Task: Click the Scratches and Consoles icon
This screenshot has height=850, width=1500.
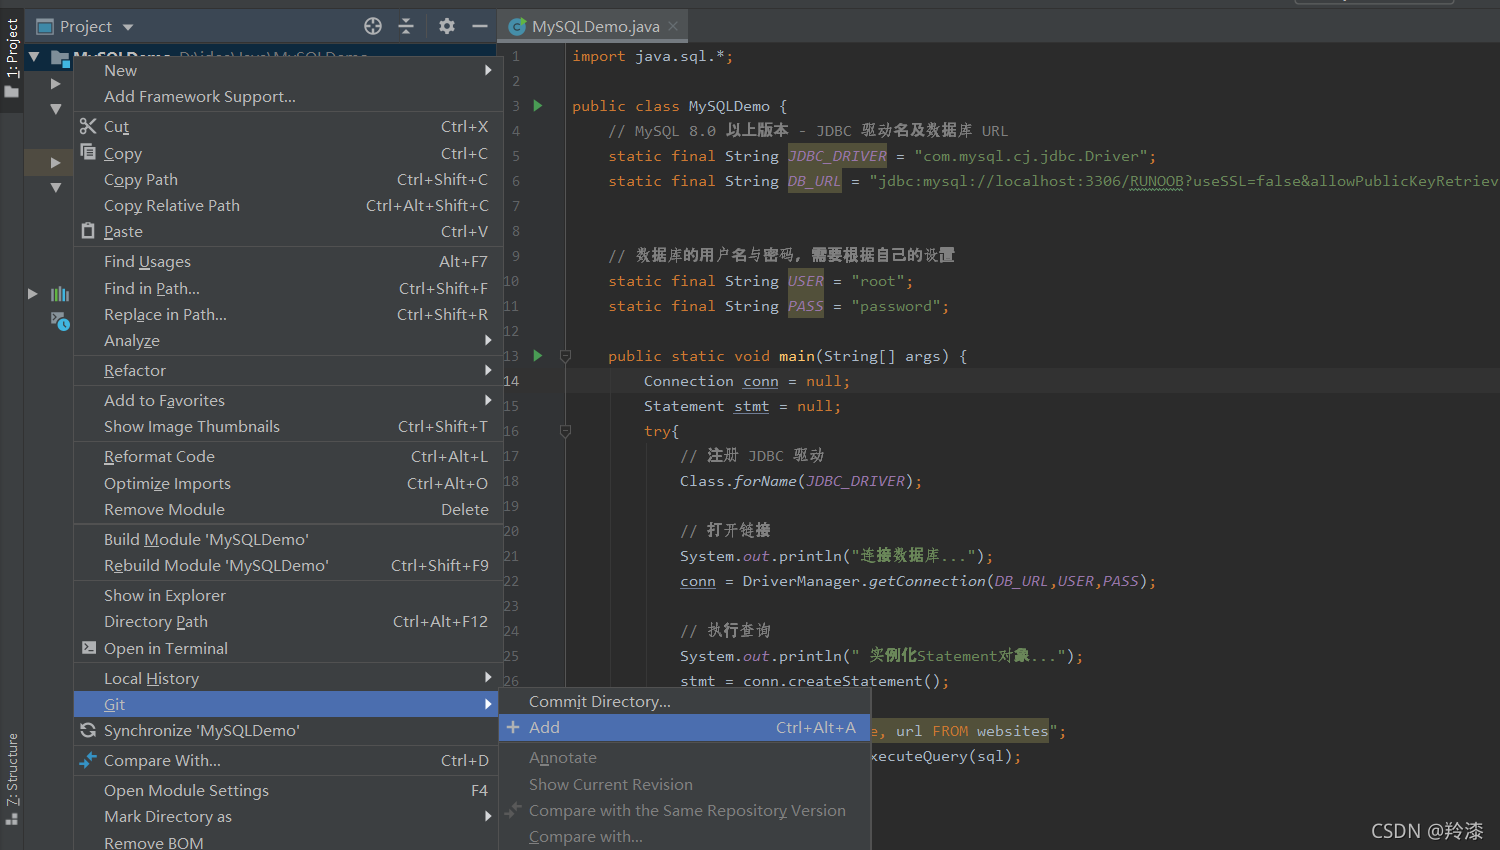Action: click(60, 321)
